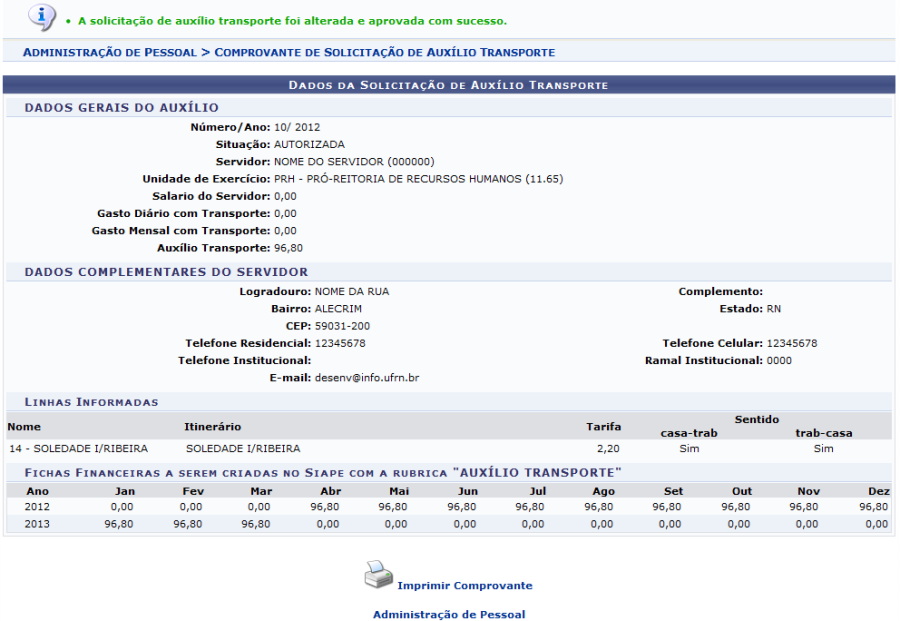Select the 2013 year row cell
This screenshot has width=900, height=621.
coord(36,524)
